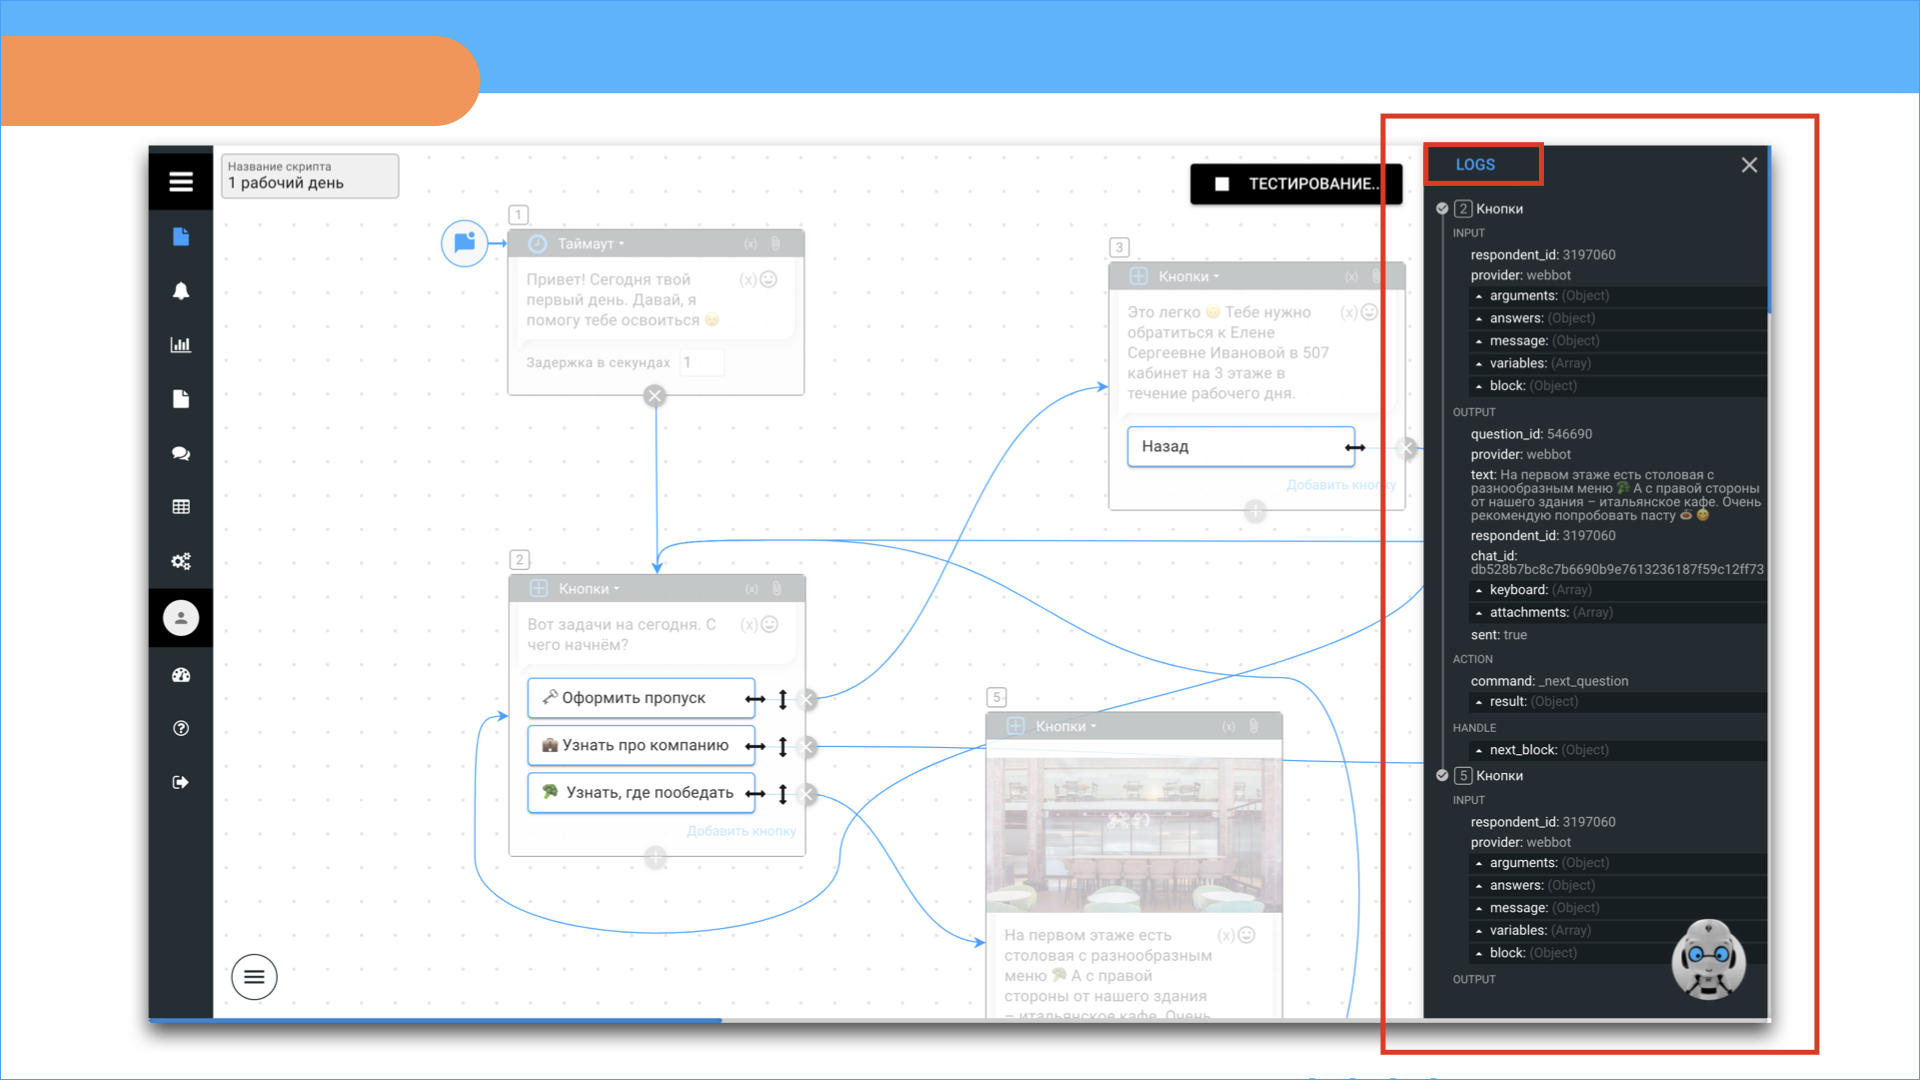Click the script name field 1 рабочий день

coord(310,176)
